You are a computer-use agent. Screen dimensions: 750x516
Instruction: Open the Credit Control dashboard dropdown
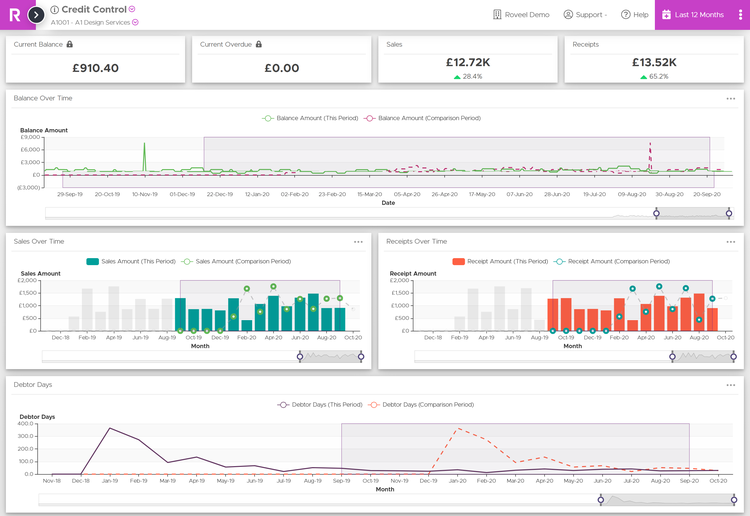pyautogui.click(x=132, y=9)
